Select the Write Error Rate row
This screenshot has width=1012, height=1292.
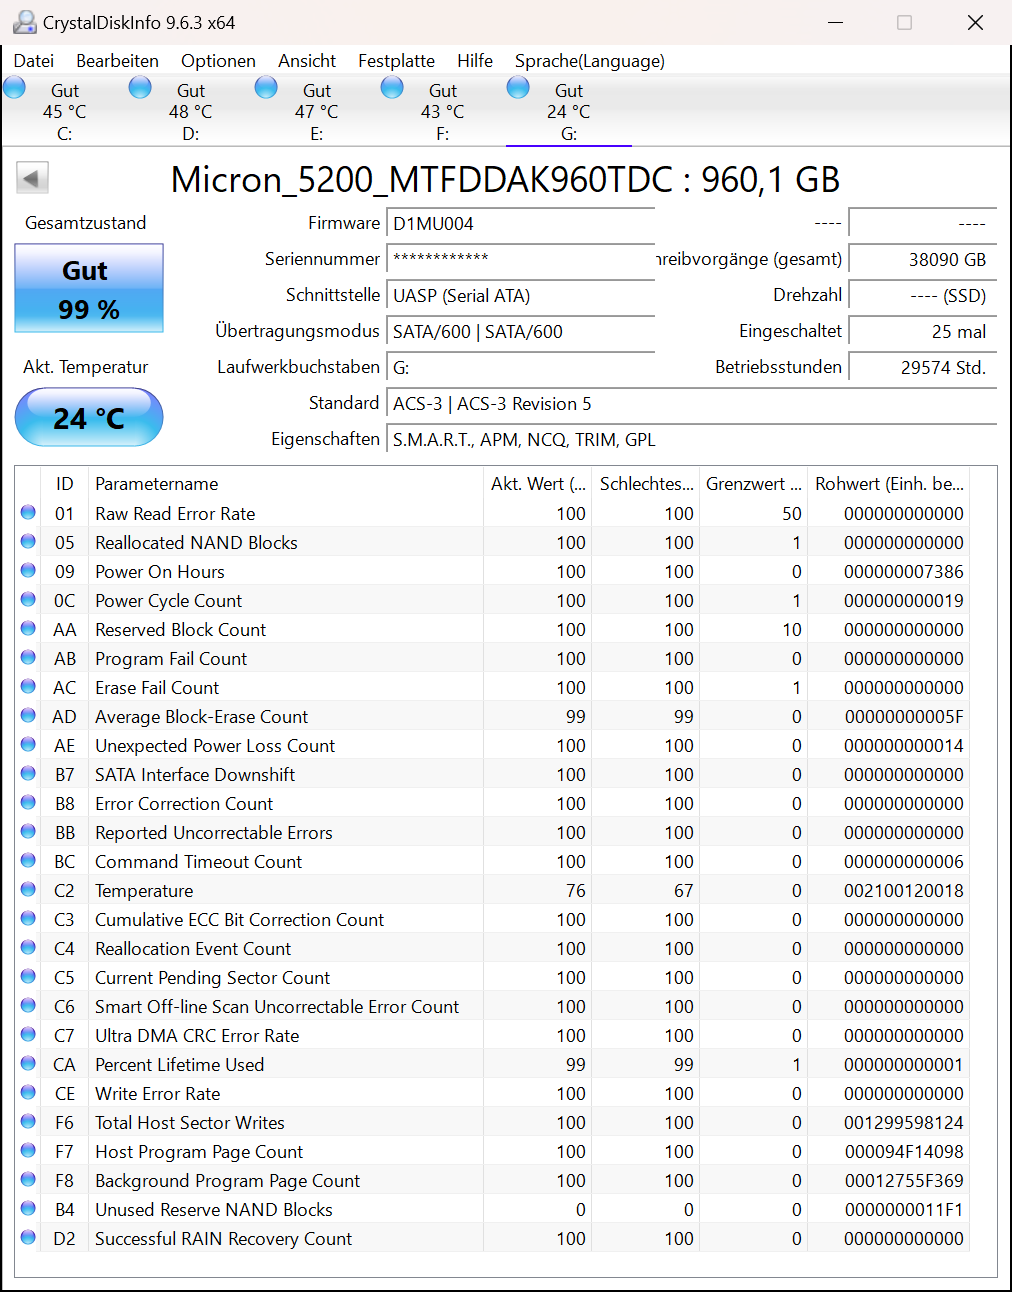[x=492, y=1093]
